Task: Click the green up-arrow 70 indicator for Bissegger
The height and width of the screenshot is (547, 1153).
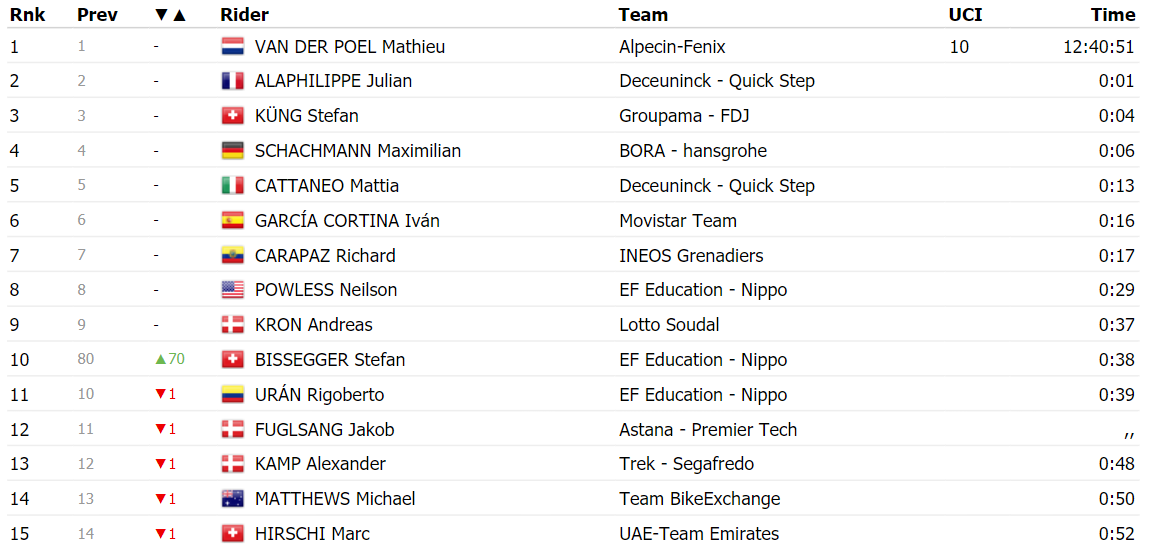Action: coord(169,360)
